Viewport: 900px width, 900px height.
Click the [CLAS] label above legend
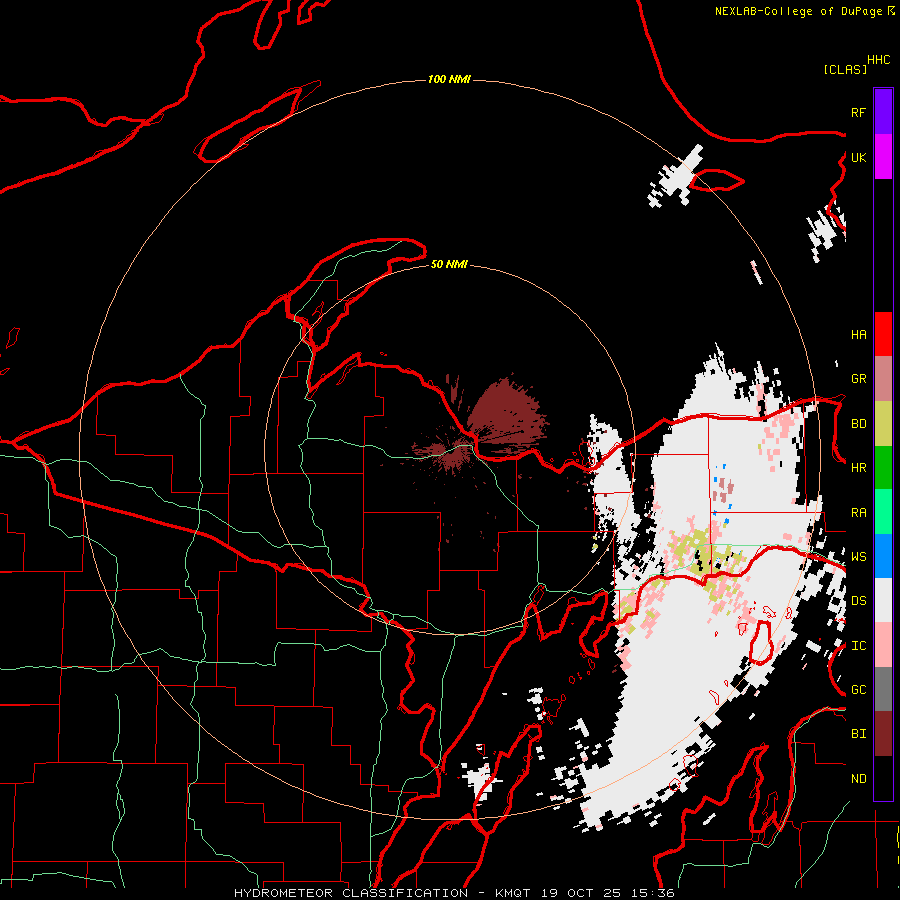point(845,69)
